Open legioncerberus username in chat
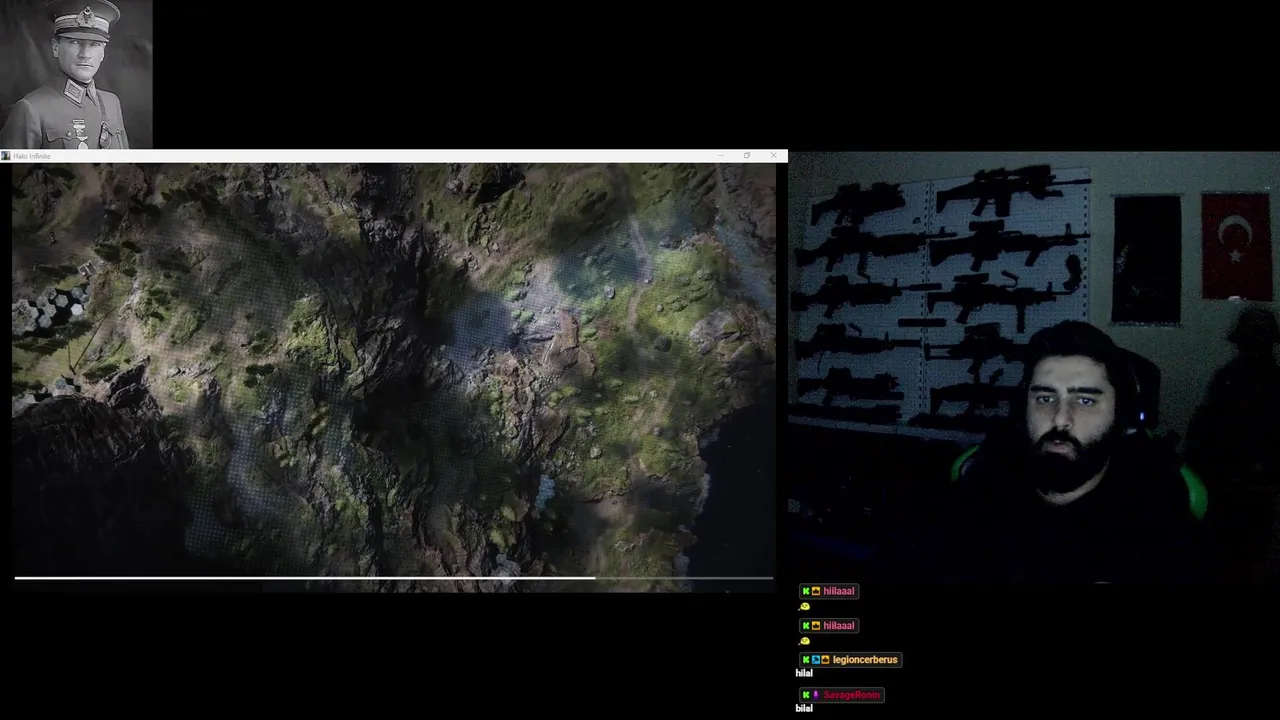The image size is (1280, 720). pos(864,660)
